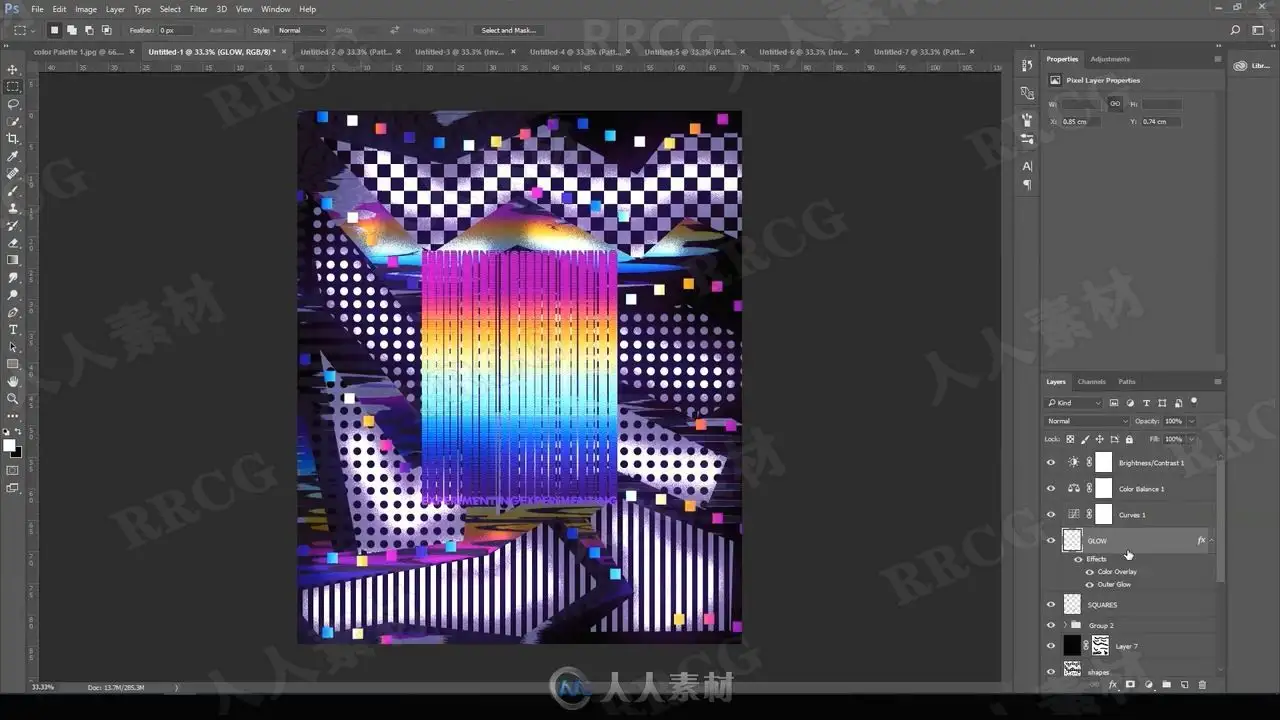Select the Move tool
Image resolution: width=1280 pixels, height=720 pixels.
click(x=13, y=69)
